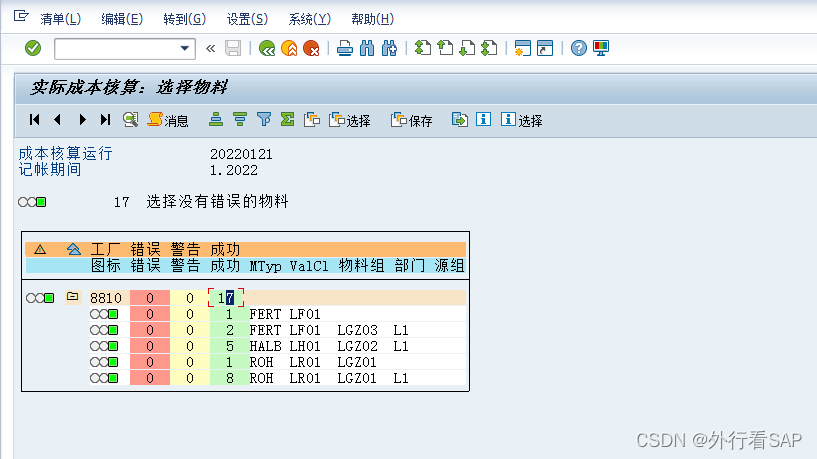Open the 帮助(H) menu
Viewport: 817px width, 459px height.
(373, 19)
